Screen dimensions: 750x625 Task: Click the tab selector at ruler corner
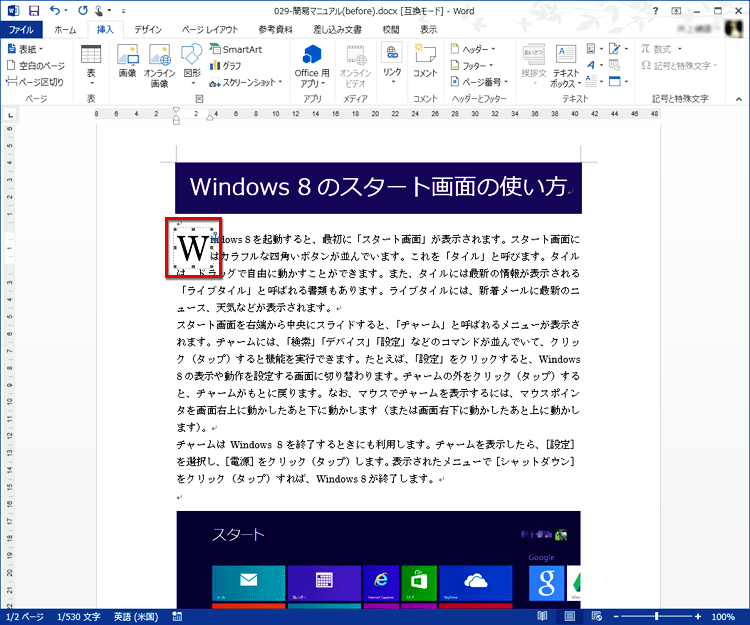pyautogui.click(x=10, y=114)
